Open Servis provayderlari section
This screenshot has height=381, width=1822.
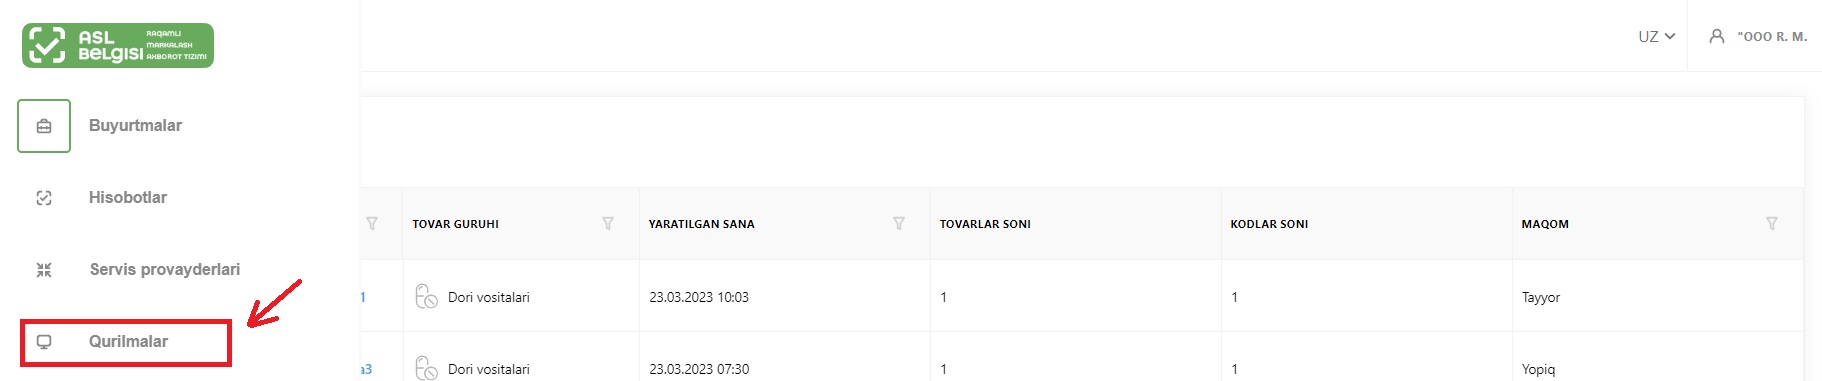click(165, 270)
